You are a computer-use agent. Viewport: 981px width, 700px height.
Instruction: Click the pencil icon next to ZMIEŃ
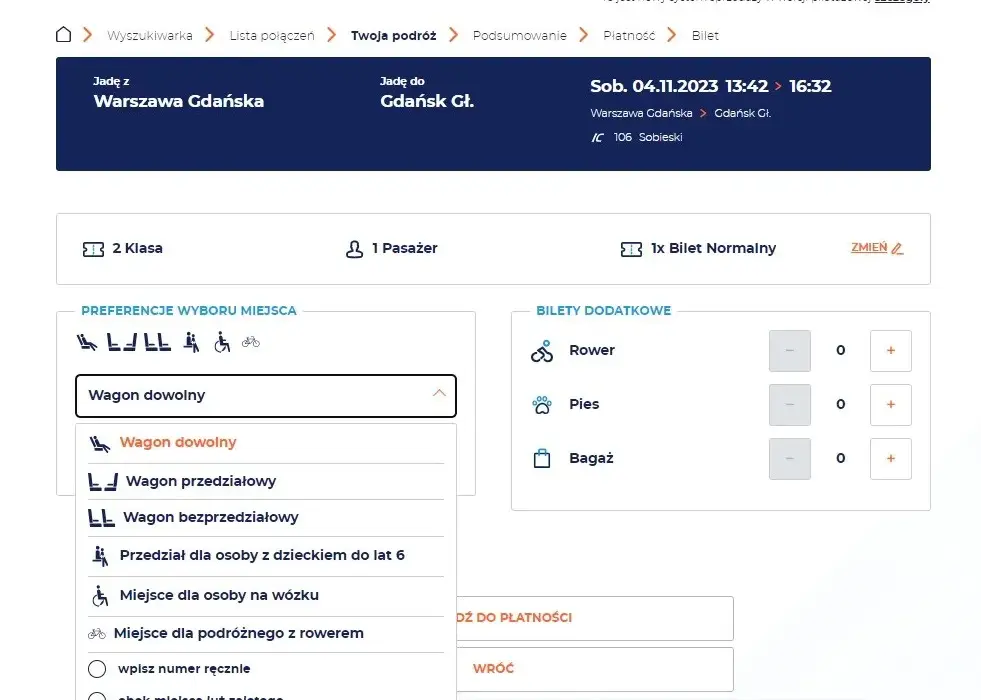pos(897,248)
